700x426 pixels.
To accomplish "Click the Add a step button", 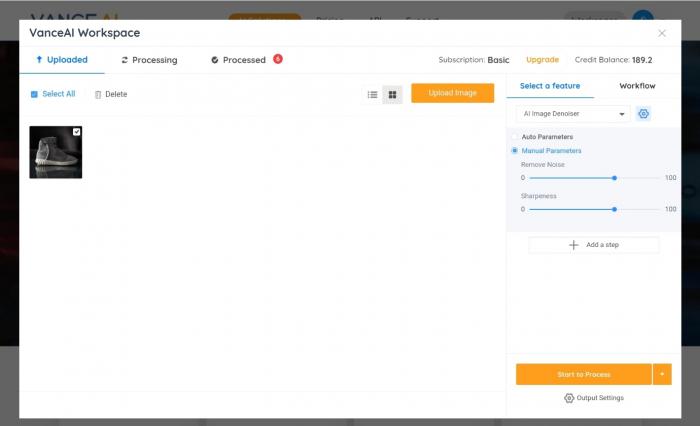I will click(x=594, y=245).
